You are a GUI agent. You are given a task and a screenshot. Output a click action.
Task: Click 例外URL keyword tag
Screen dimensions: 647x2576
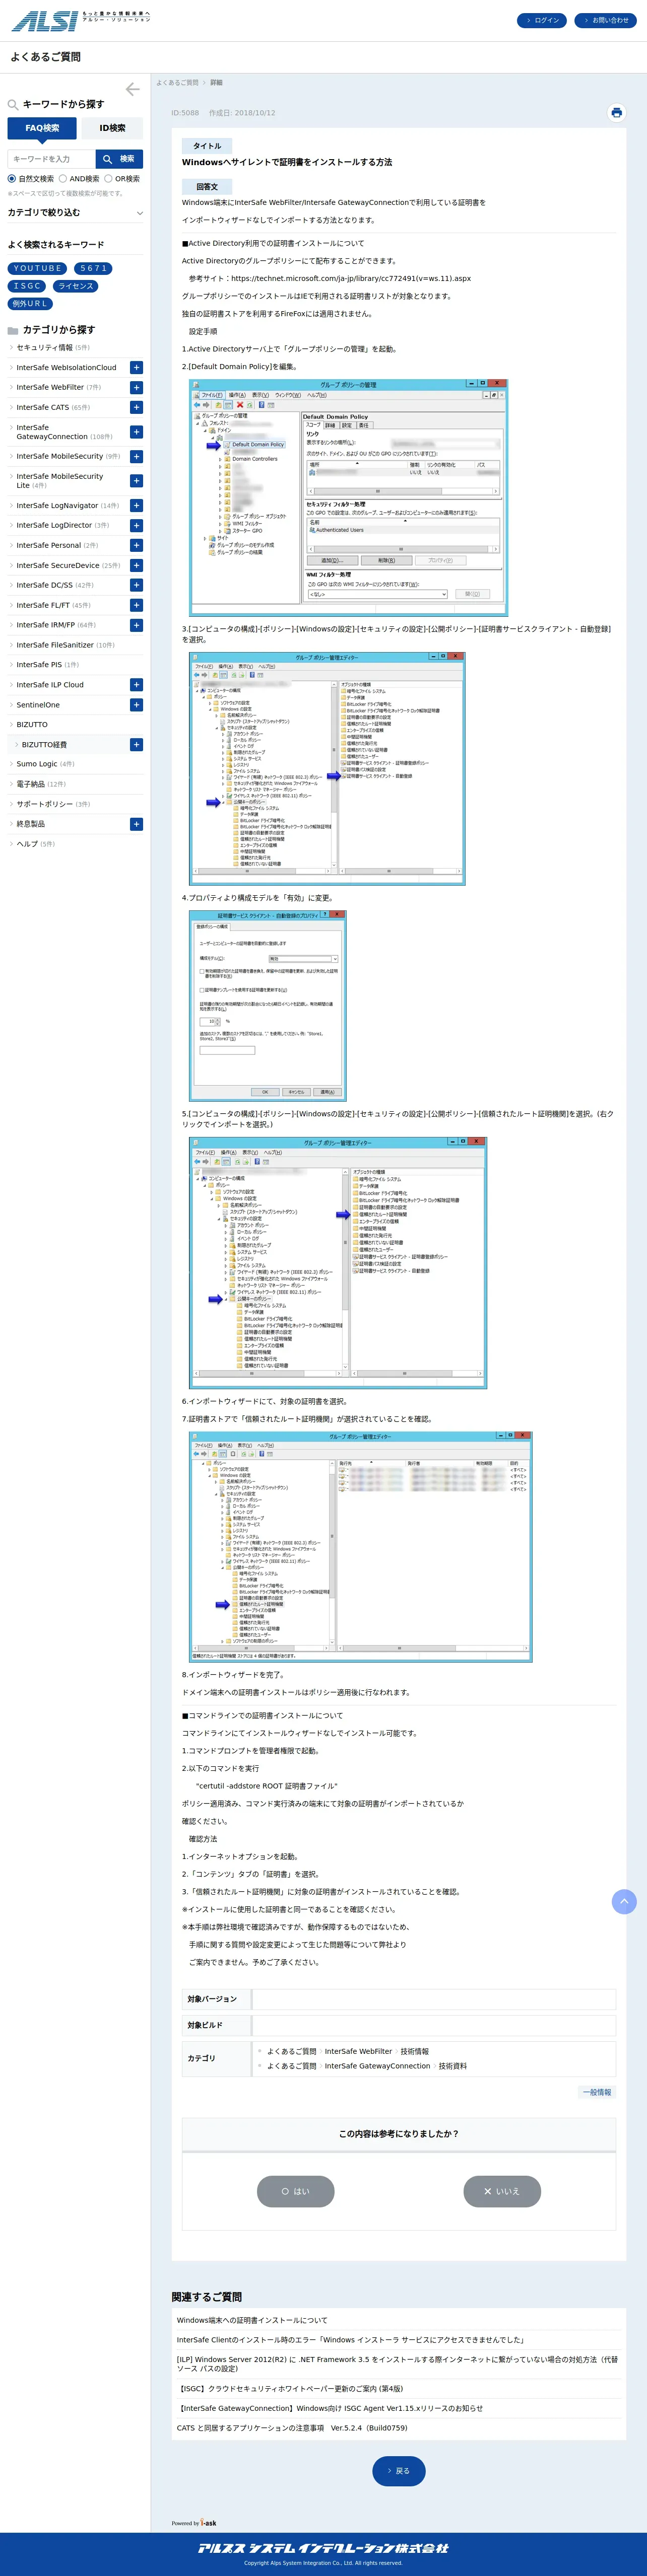tap(29, 304)
